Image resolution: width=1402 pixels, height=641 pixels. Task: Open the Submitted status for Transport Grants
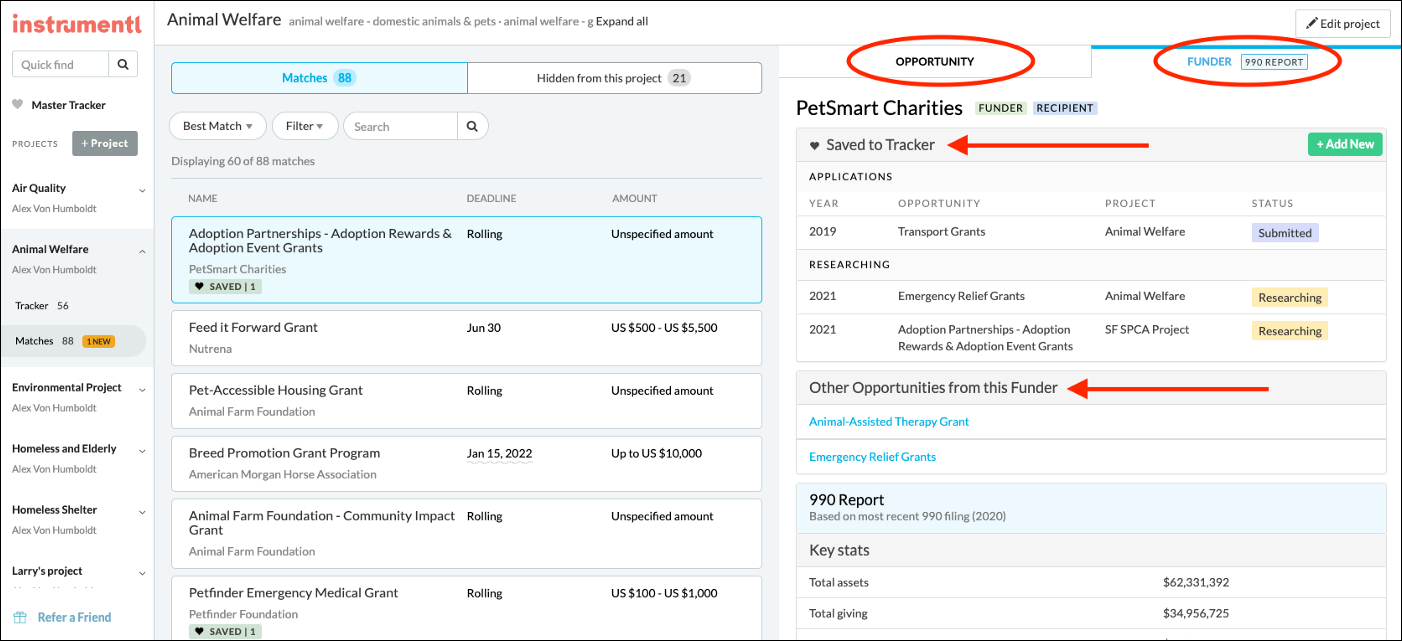(x=1285, y=233)
